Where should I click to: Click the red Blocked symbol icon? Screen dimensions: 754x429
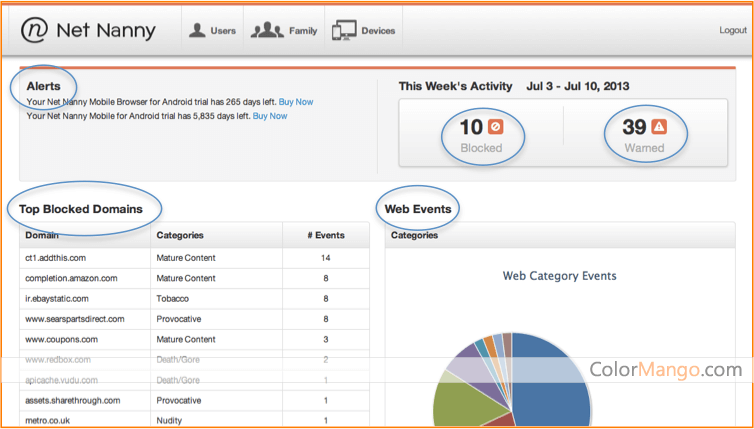[495, 127]
